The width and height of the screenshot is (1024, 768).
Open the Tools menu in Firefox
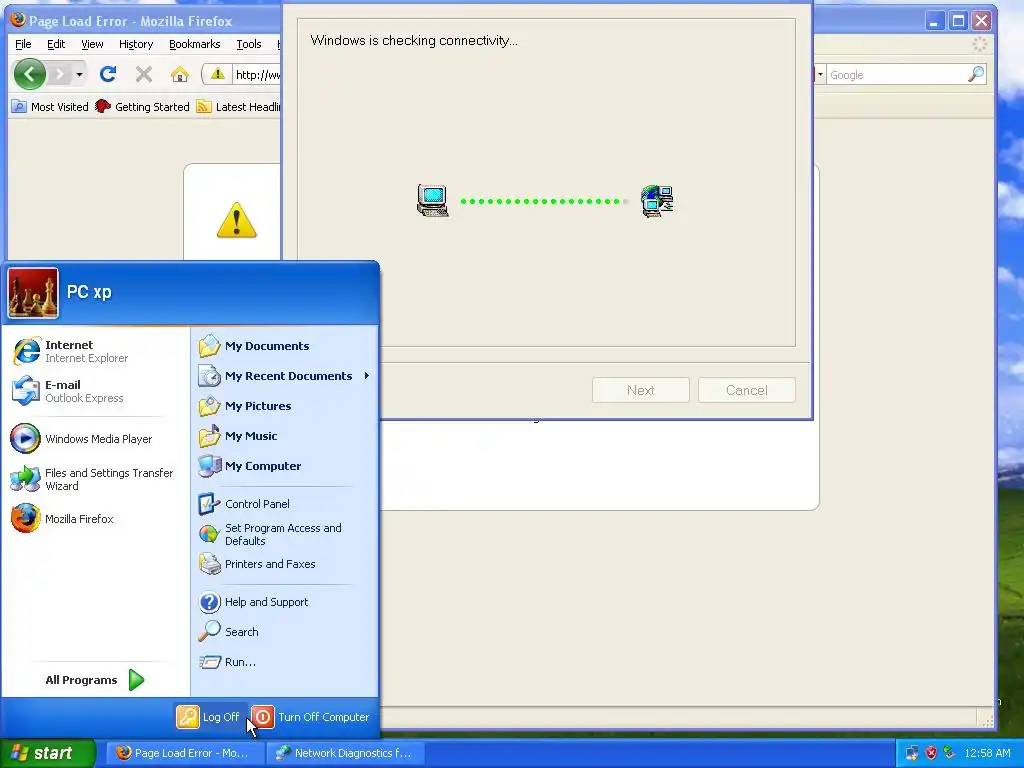(249, 44)
